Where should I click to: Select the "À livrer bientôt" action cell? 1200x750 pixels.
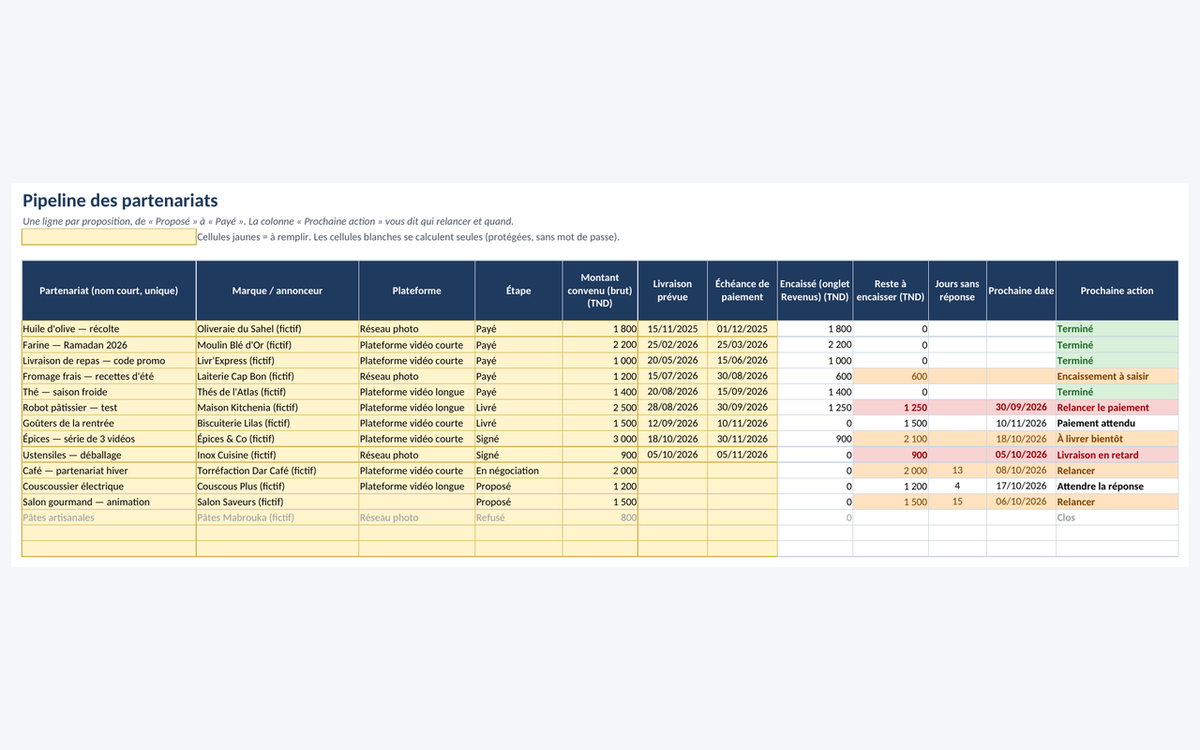[x=1117, y=439]
